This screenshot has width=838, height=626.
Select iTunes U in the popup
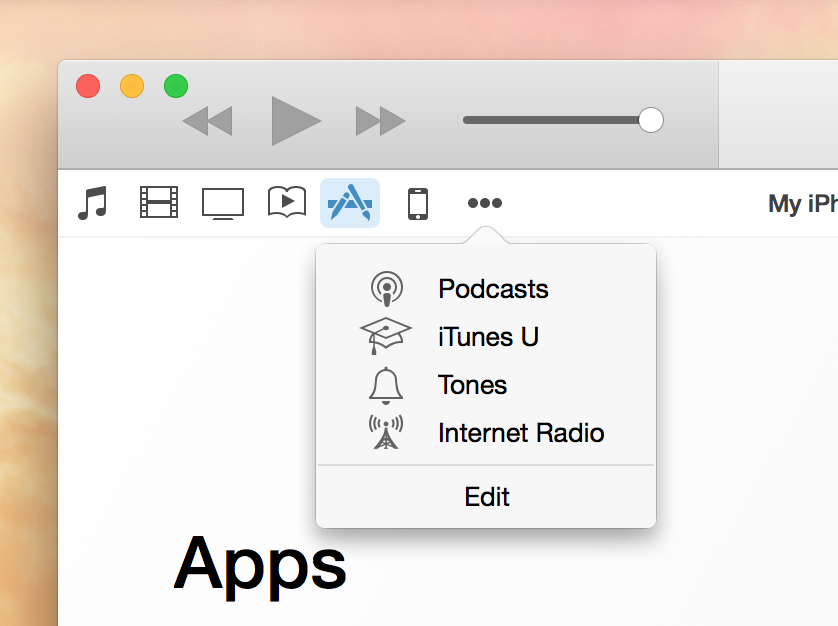pyautogui.click(x=488, y=337)
